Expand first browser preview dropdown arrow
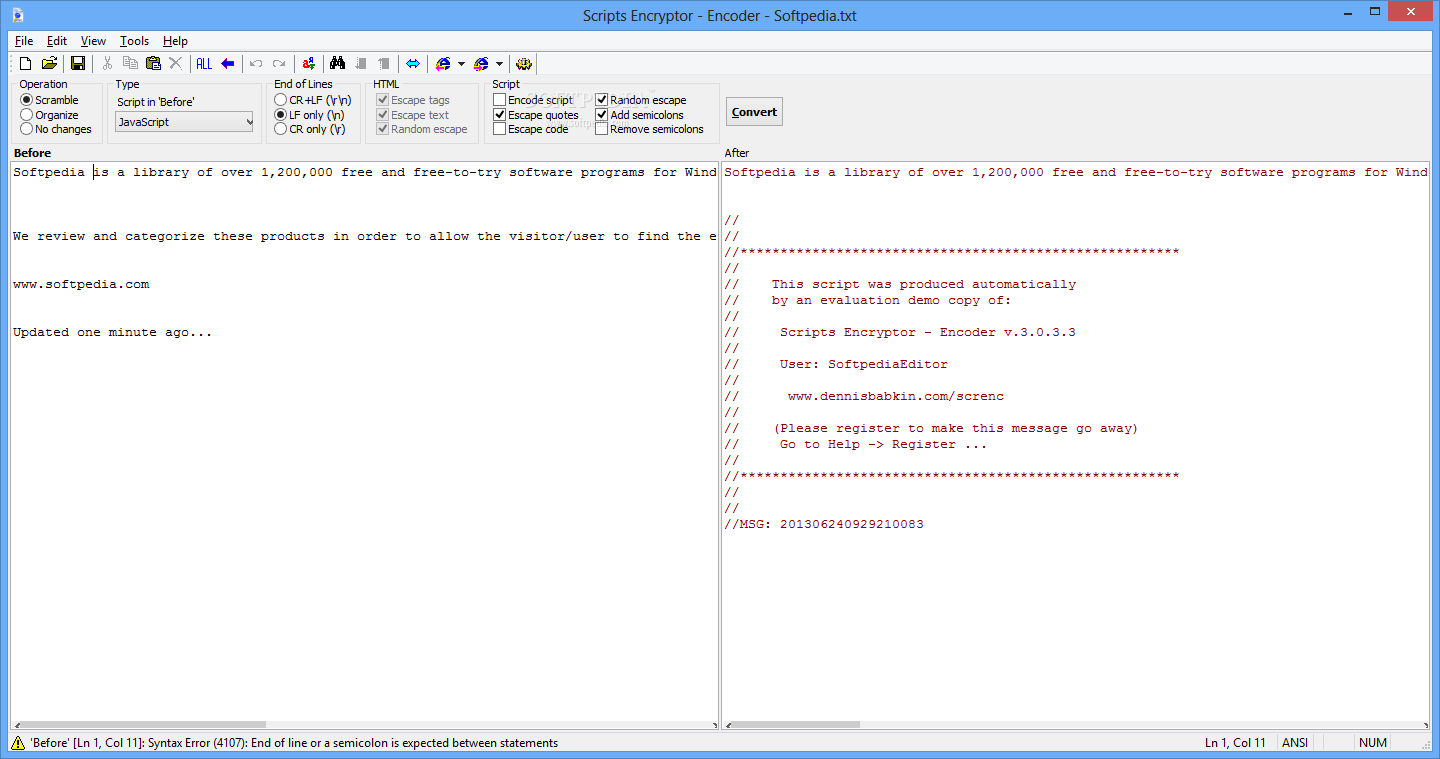Image resolution: width=1440 pixels, height=759 pixels. click(461, 63)
